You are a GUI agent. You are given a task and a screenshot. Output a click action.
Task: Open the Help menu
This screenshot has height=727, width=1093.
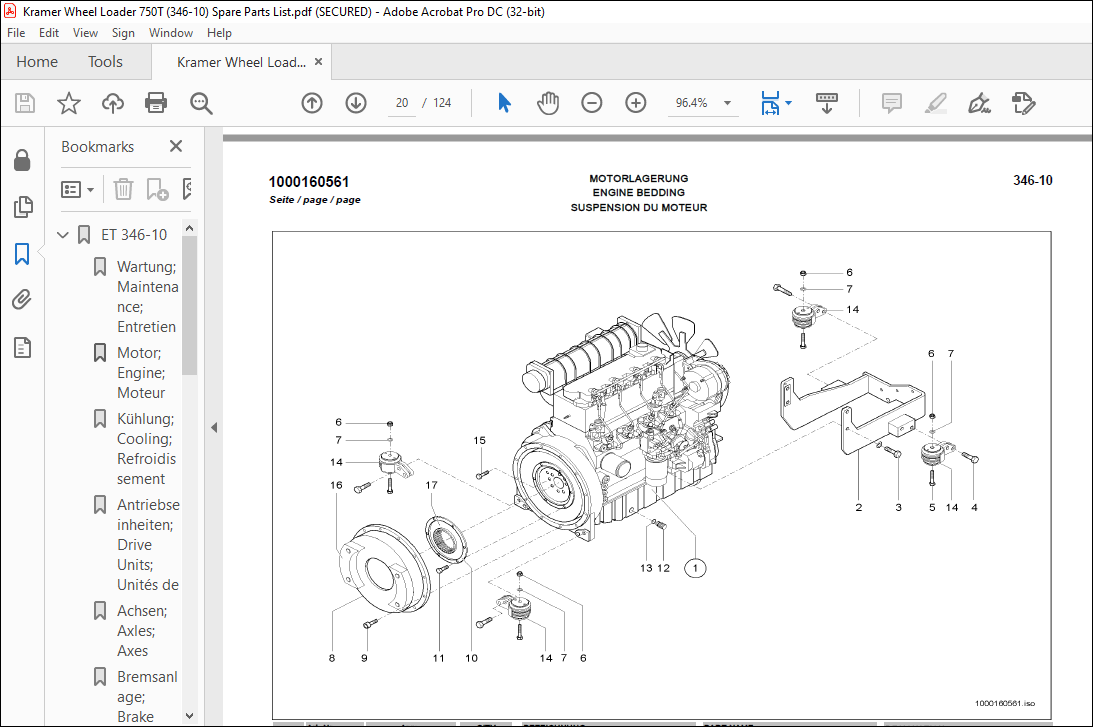point(219,33)
